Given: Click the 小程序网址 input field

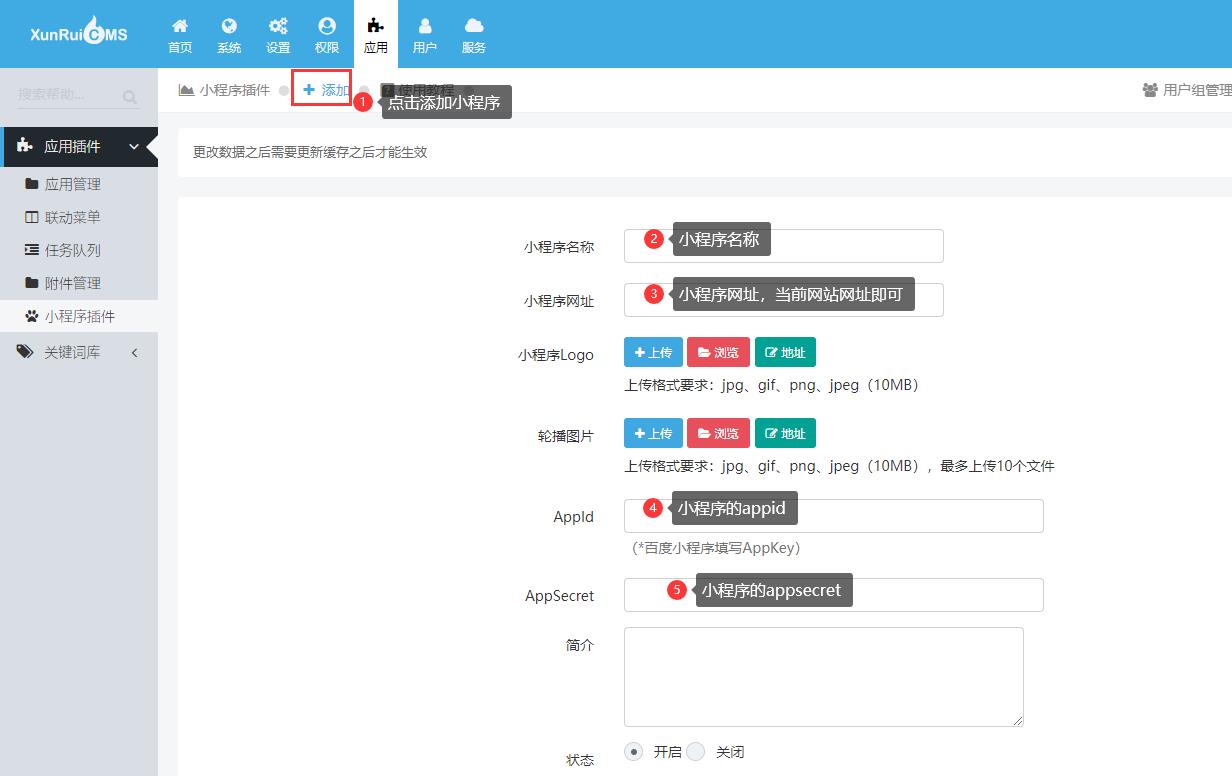Looking at the screenshot, I should pos(783,299).
